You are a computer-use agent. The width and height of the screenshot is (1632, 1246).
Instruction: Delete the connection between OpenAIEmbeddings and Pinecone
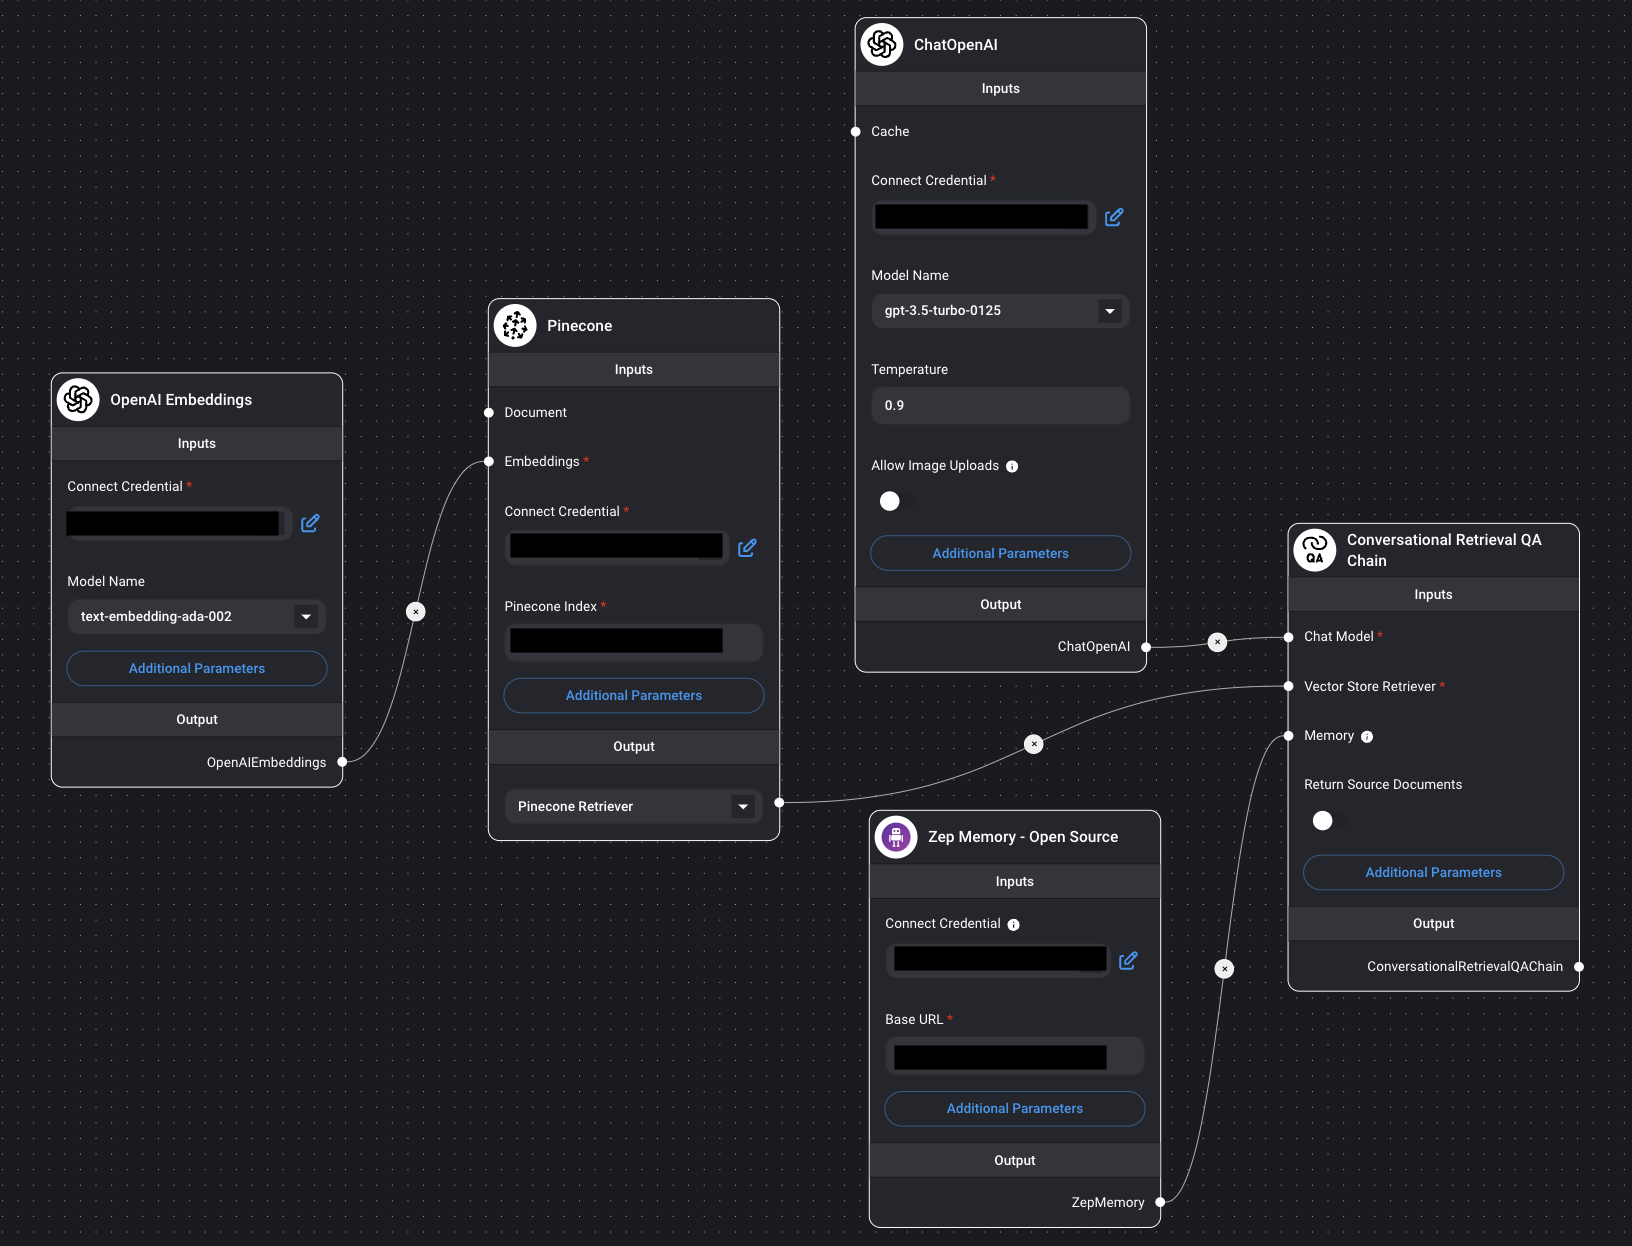[415, 611]
